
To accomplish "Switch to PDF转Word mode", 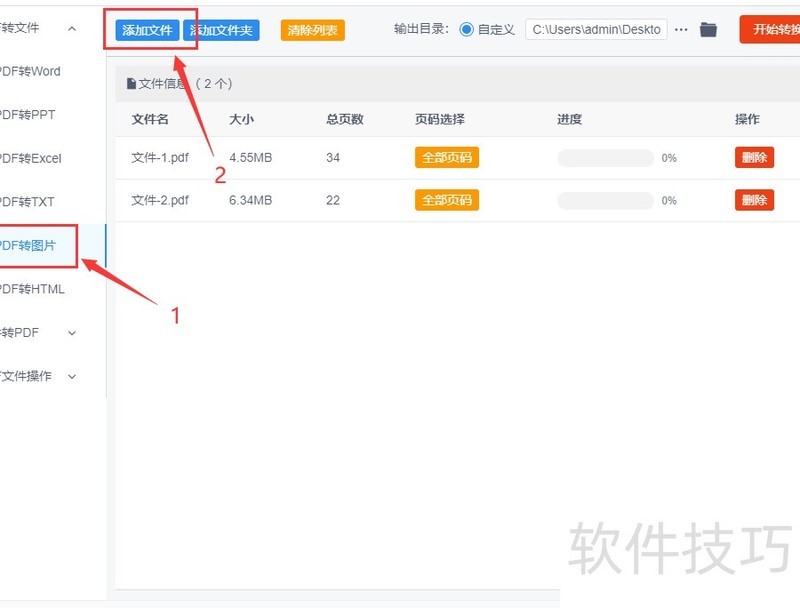I will pos(30,71).
